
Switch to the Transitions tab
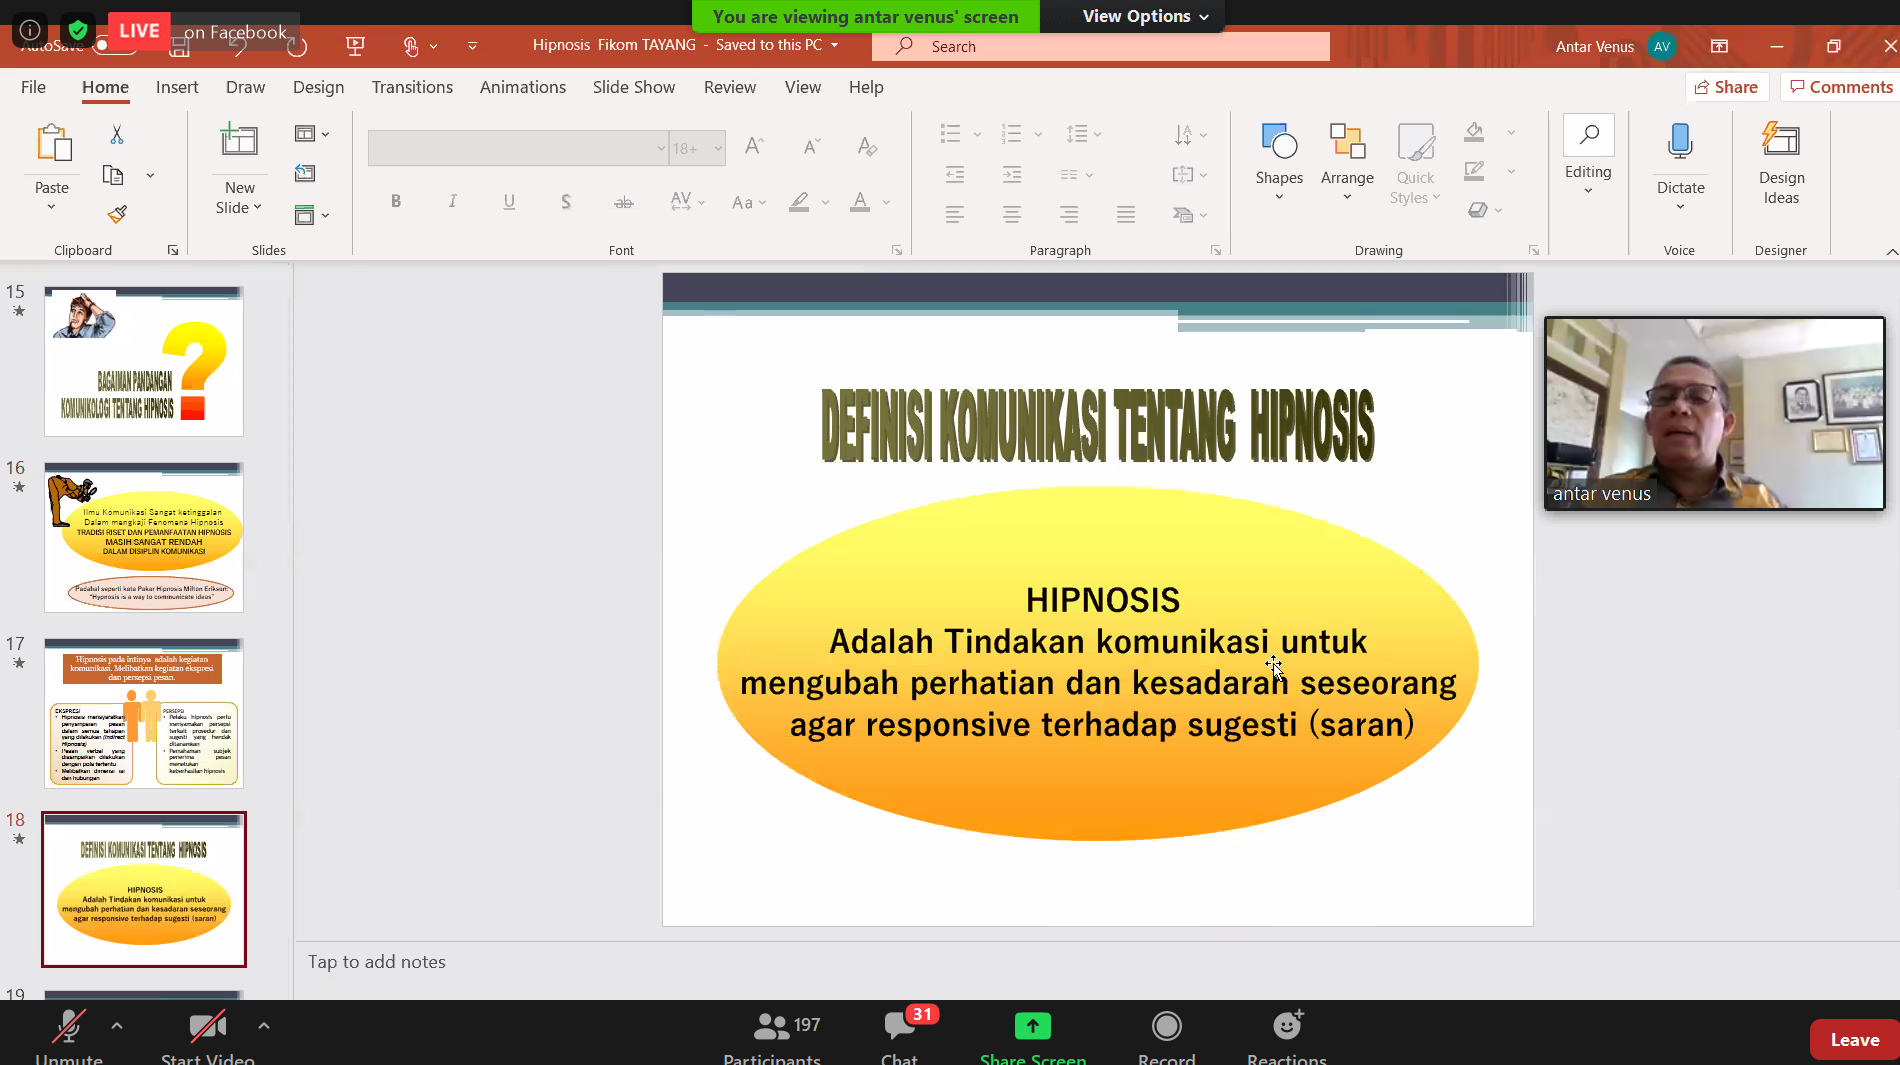pos(412,87)
